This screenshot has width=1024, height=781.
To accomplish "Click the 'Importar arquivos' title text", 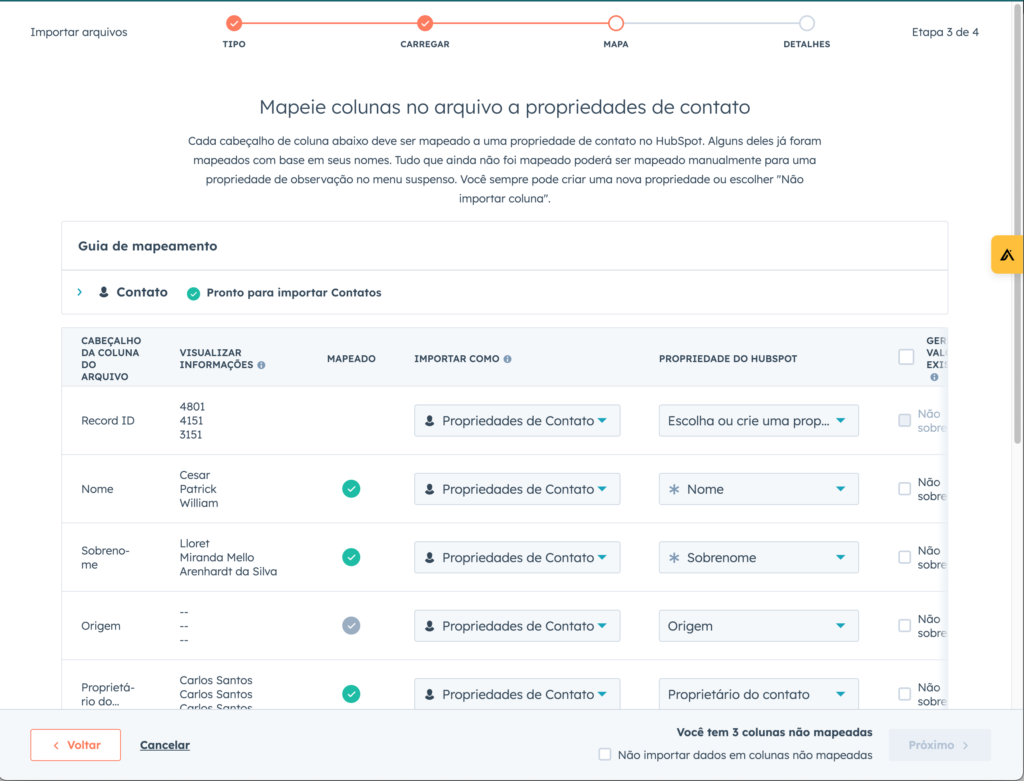I will [x=79, y=32].
